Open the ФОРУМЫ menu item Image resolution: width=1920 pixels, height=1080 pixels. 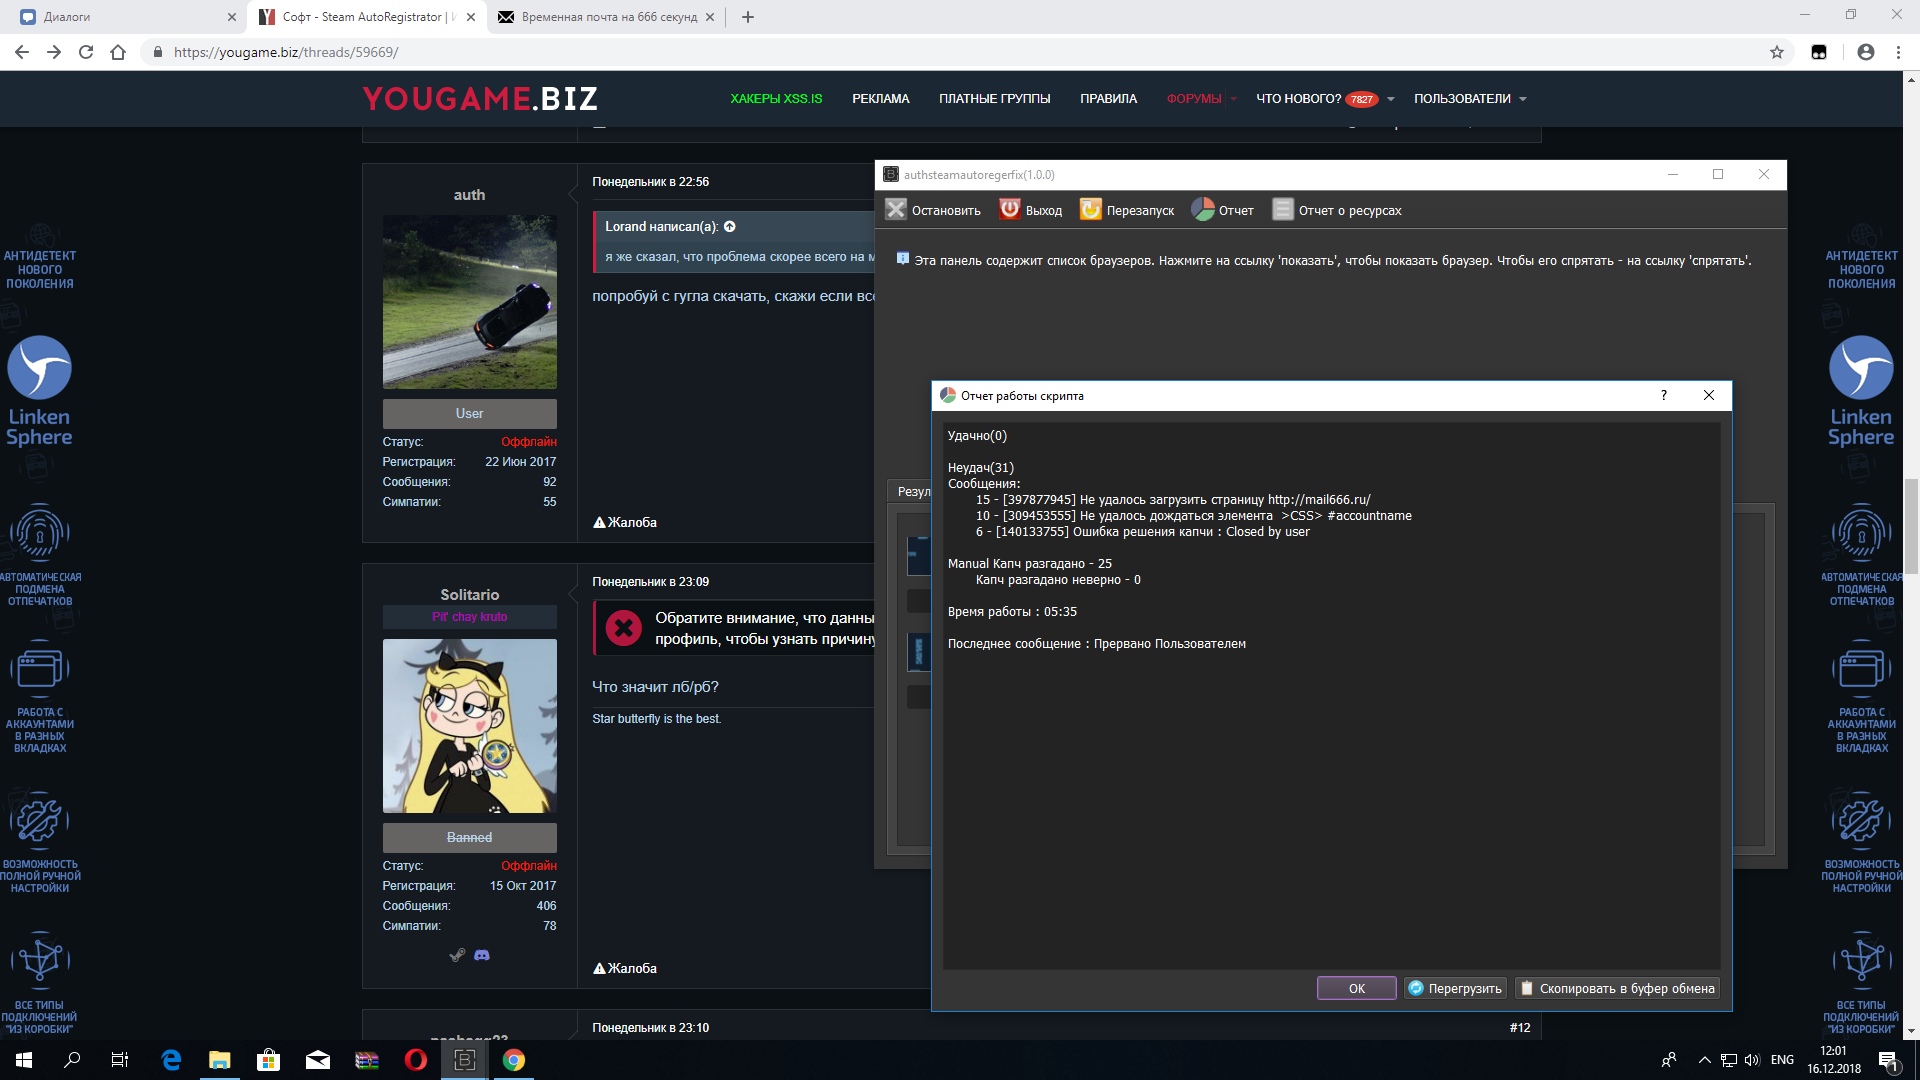pyautogui.click(x=1194, y=98)
